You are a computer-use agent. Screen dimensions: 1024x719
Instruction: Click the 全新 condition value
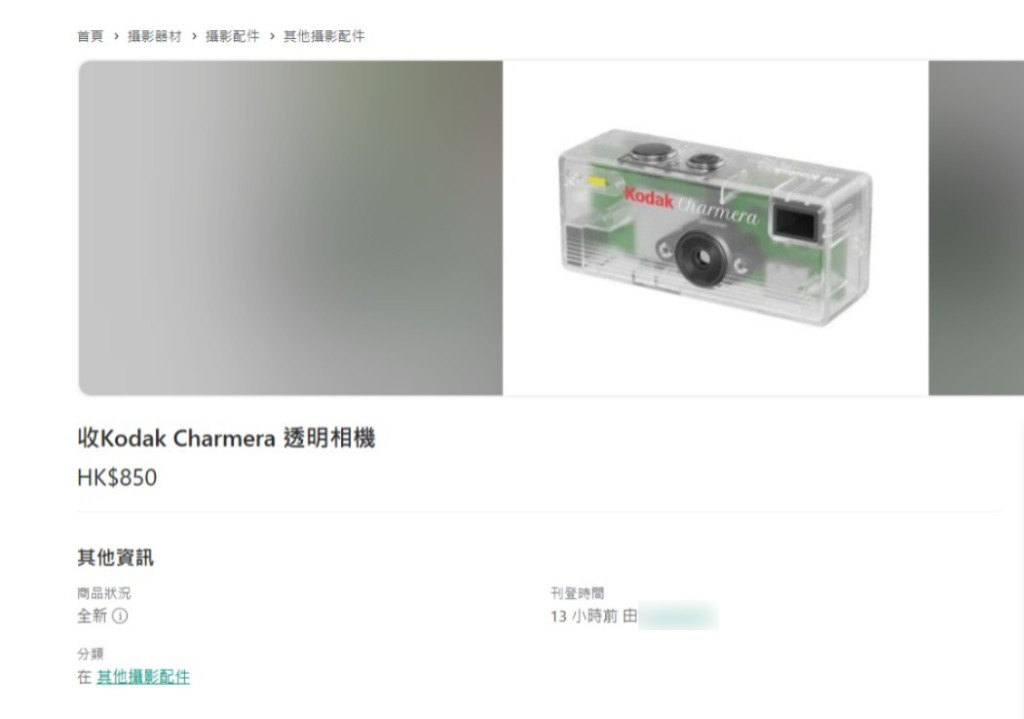tap(92, 616)
